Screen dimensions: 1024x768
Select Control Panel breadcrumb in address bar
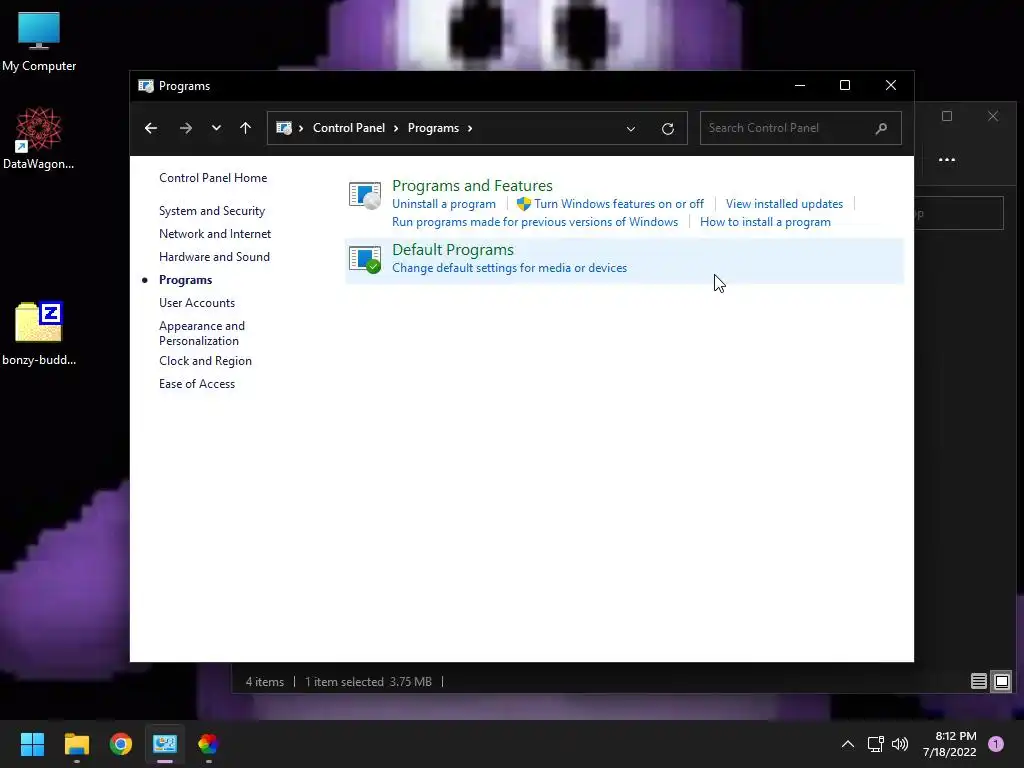[x=349, y=128]
